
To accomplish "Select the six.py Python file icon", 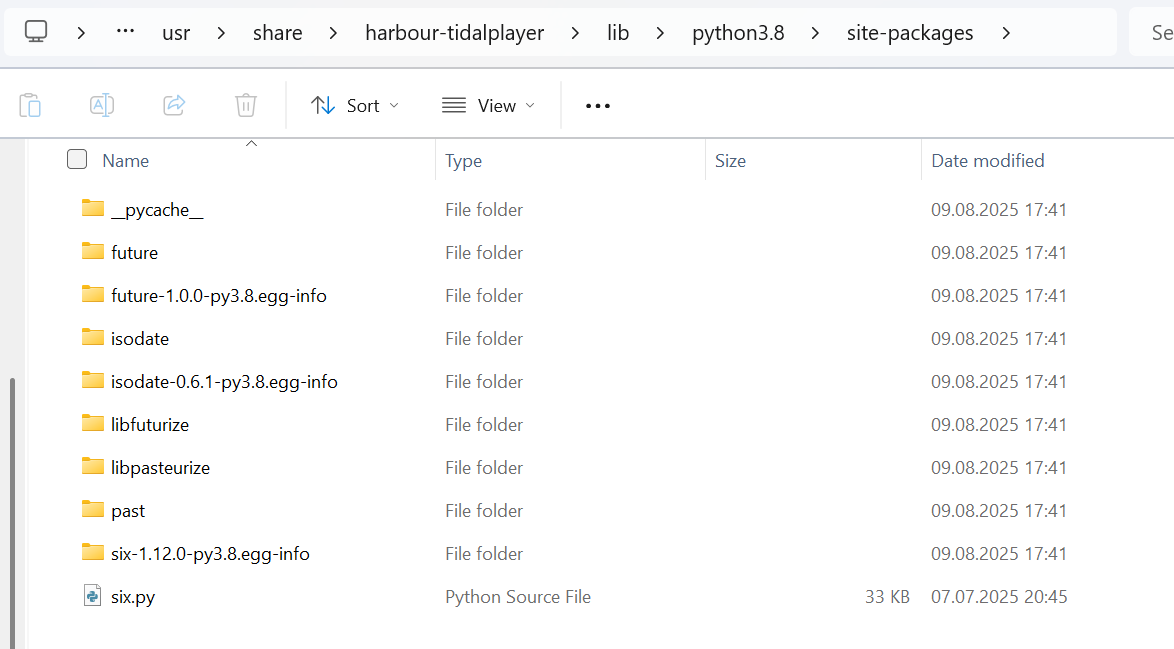I will pyautogui.click(x=93, y=597).
